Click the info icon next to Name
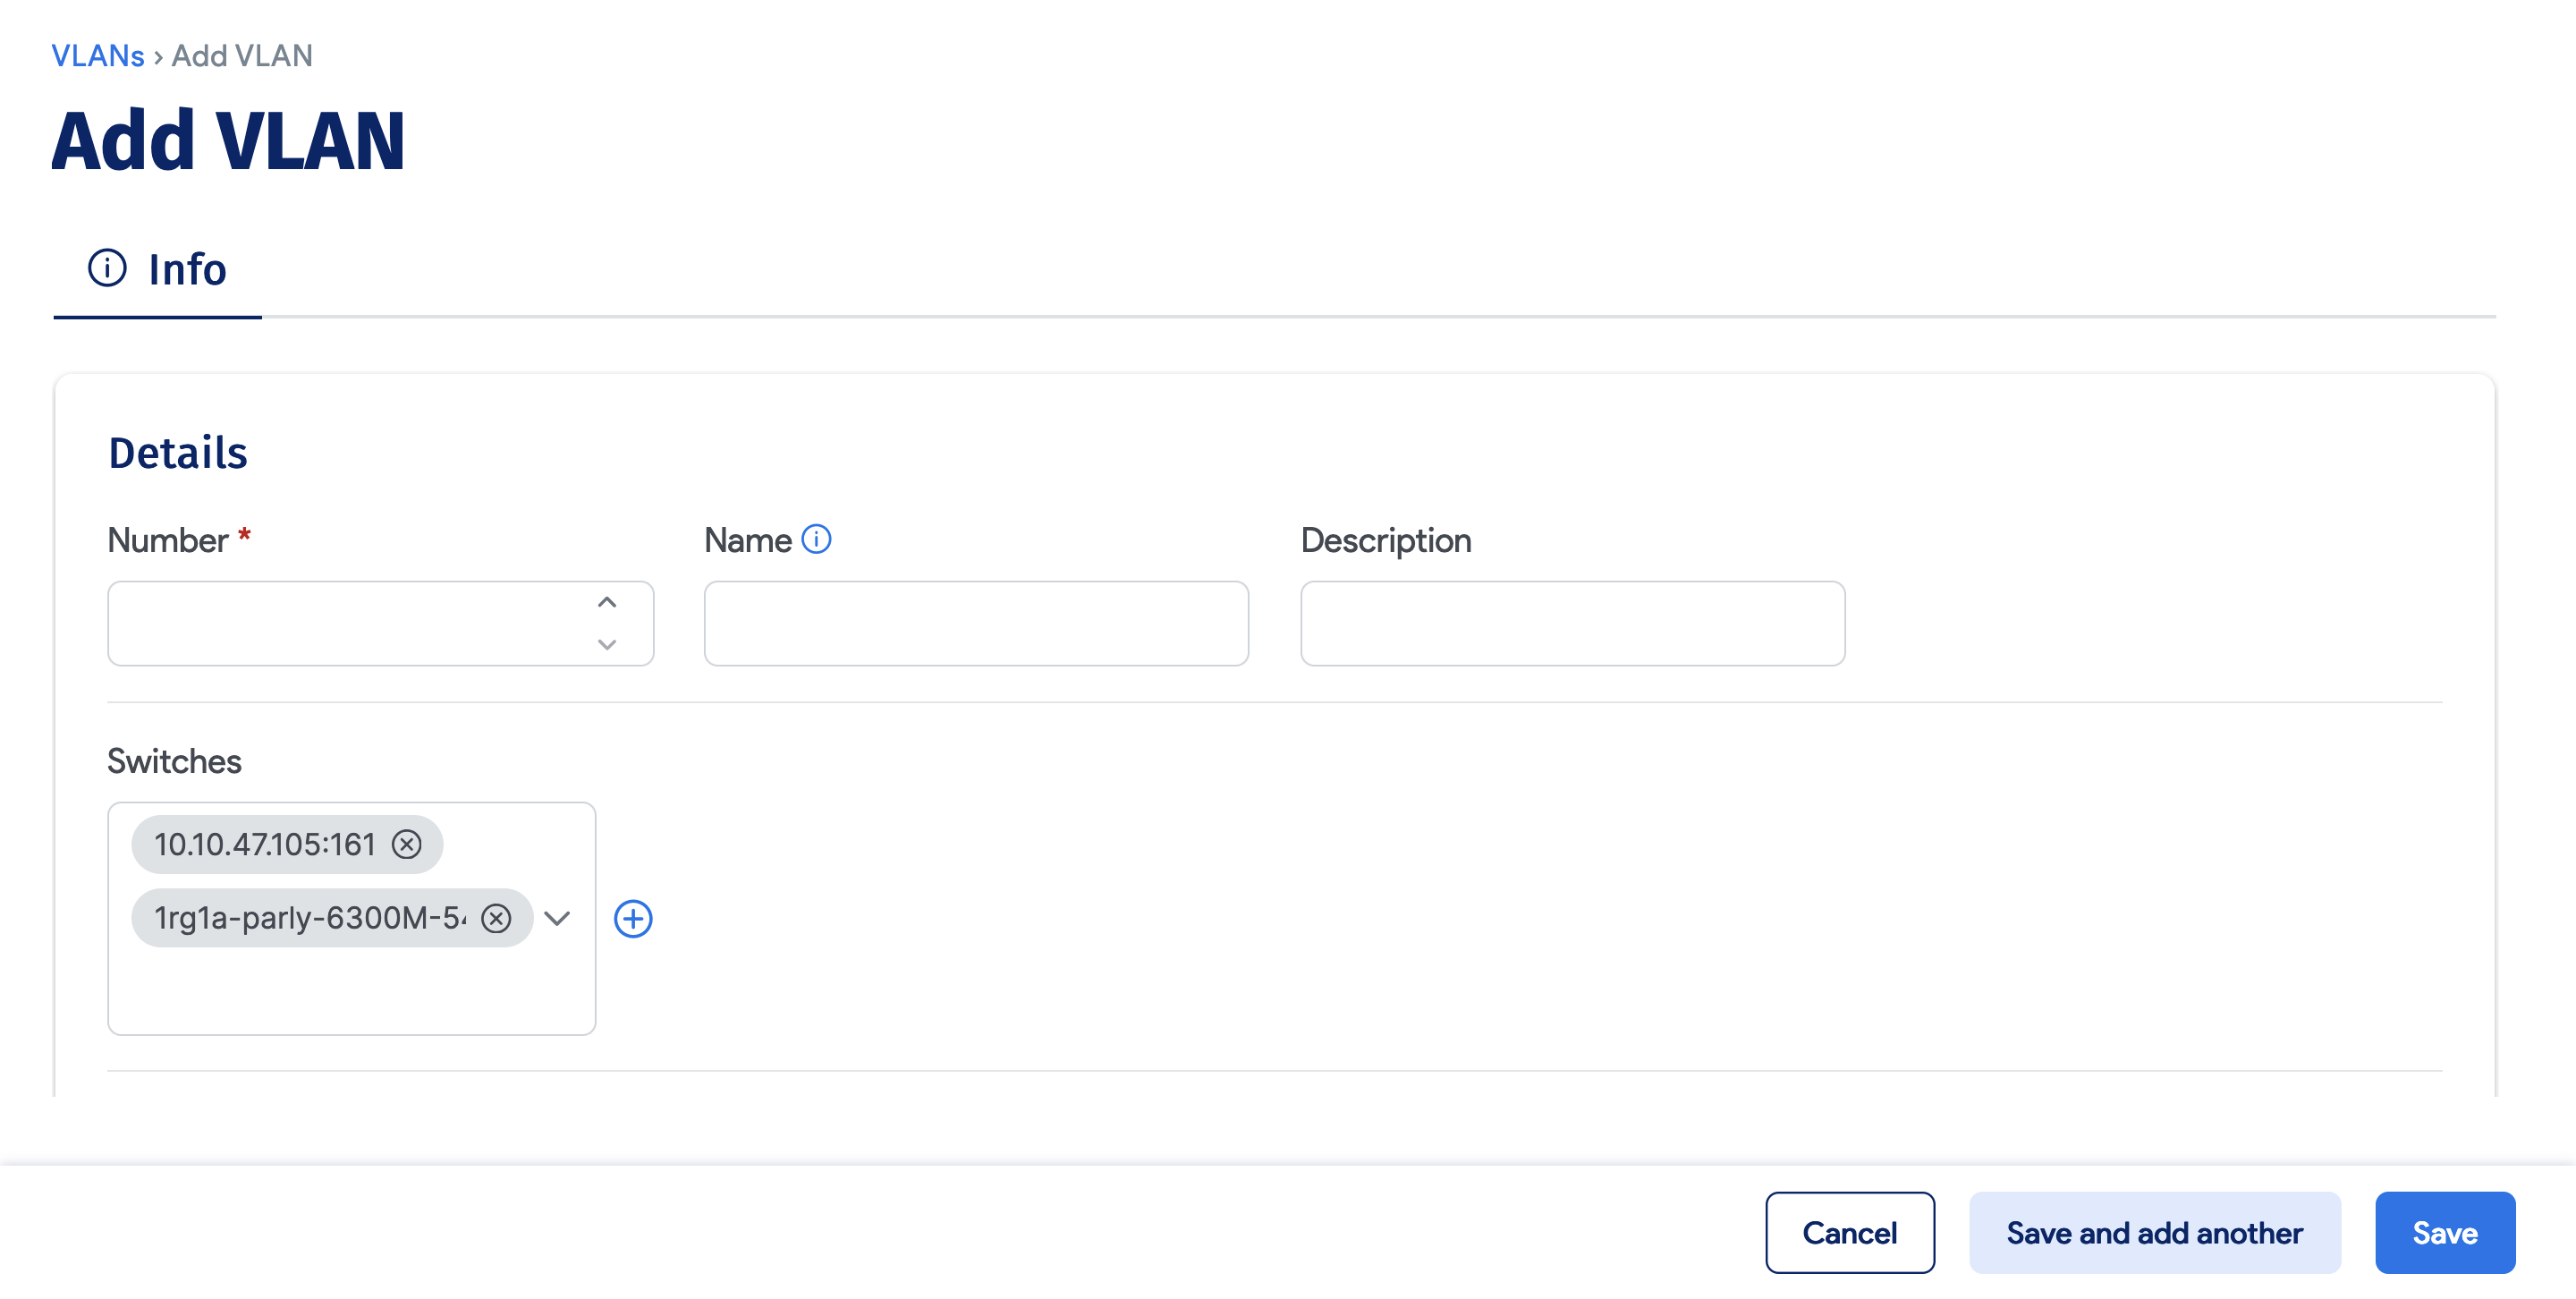Image resolution: width=2576 pixels, height=1299 pixels. click(816, 539)
